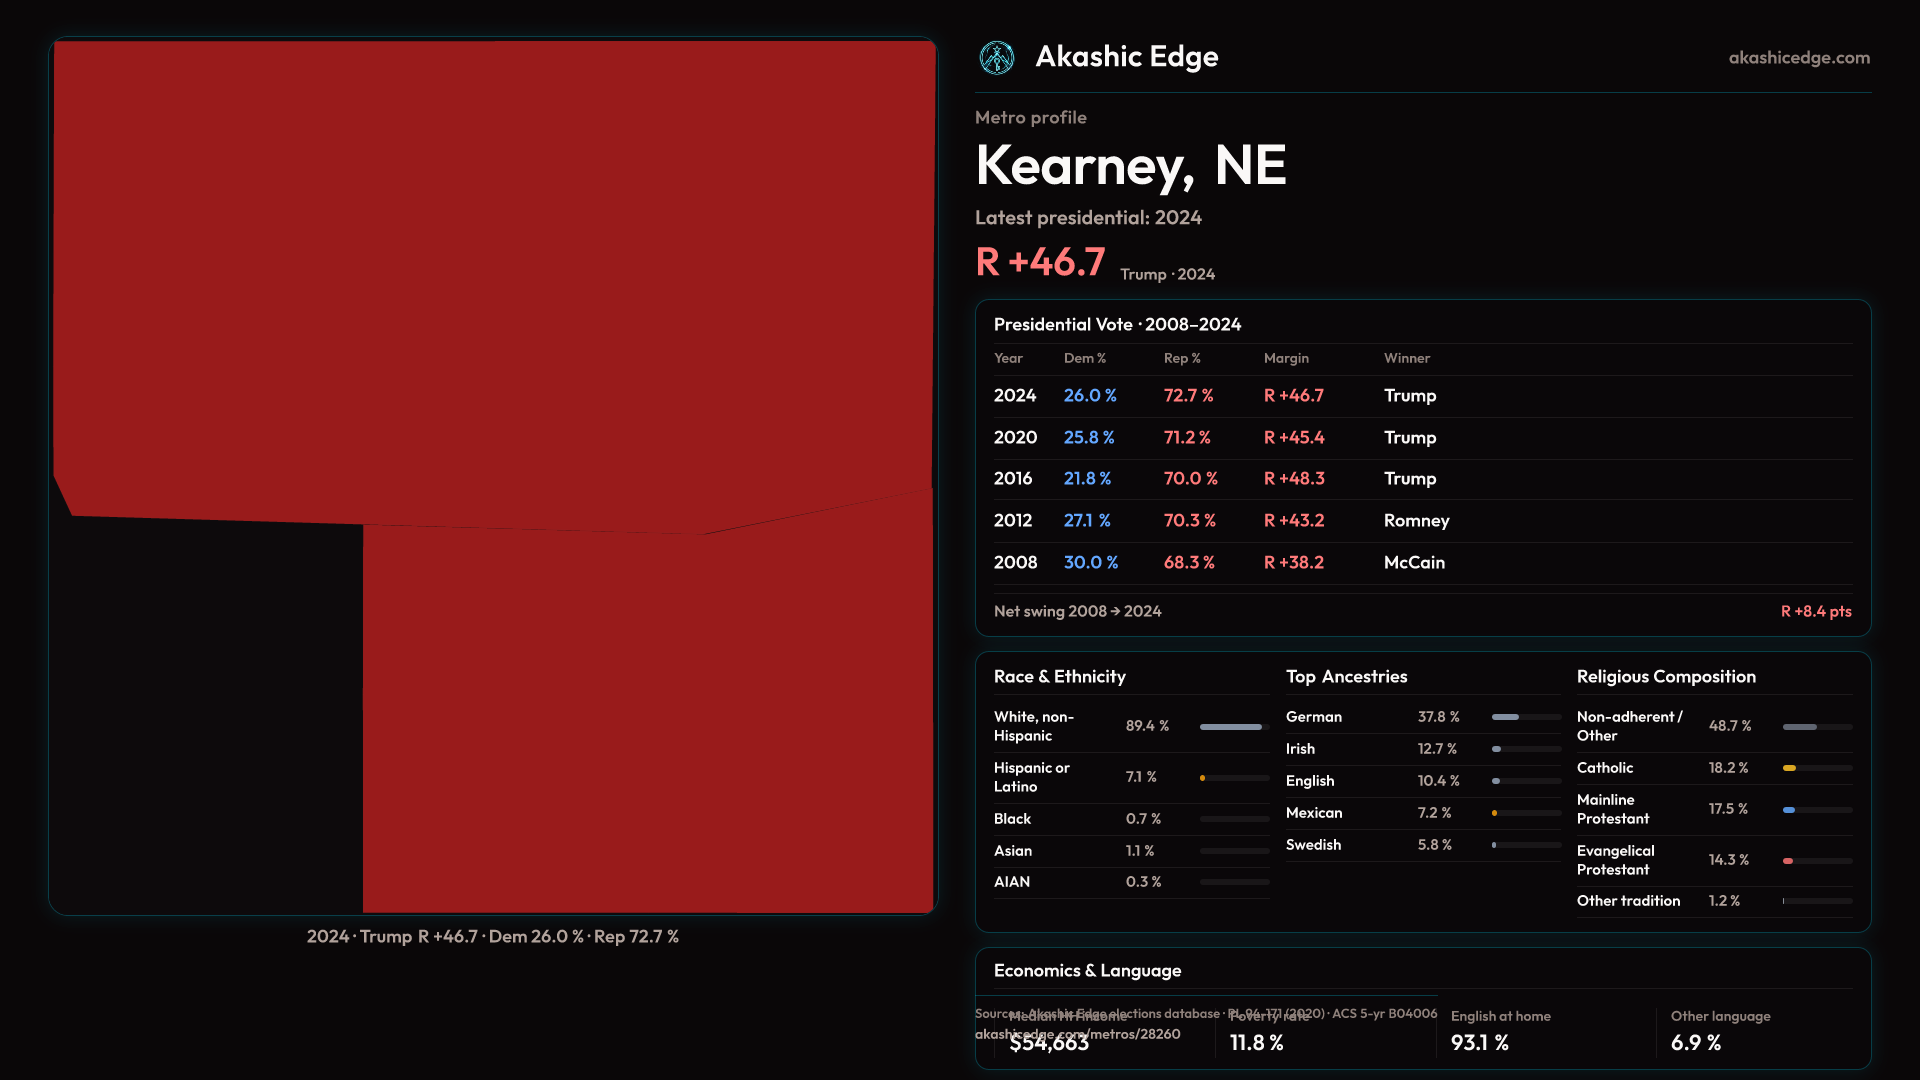Click the R +8.4 pts net swing value

[1815, 612]
